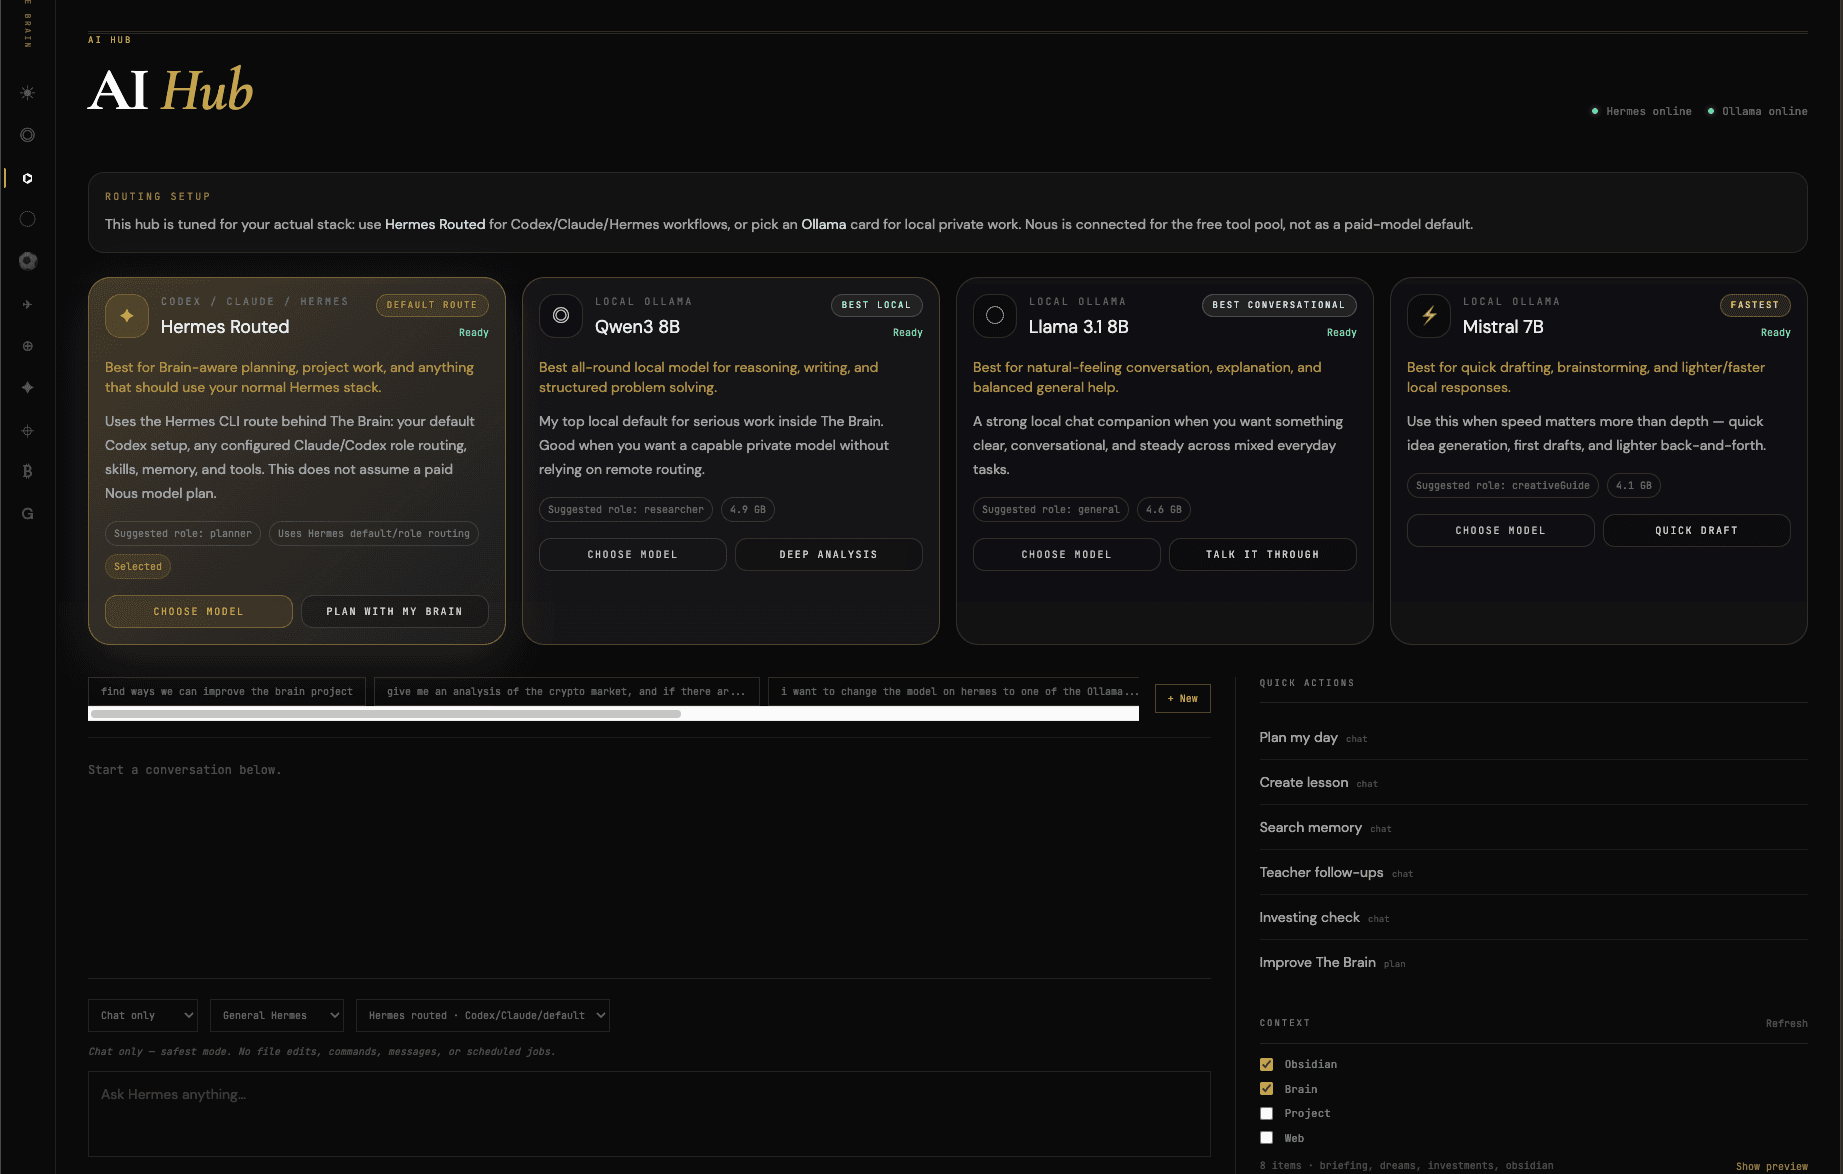
Task: Click the Show preview link
Action: pyautogui.click(x=1771, y=1166)
